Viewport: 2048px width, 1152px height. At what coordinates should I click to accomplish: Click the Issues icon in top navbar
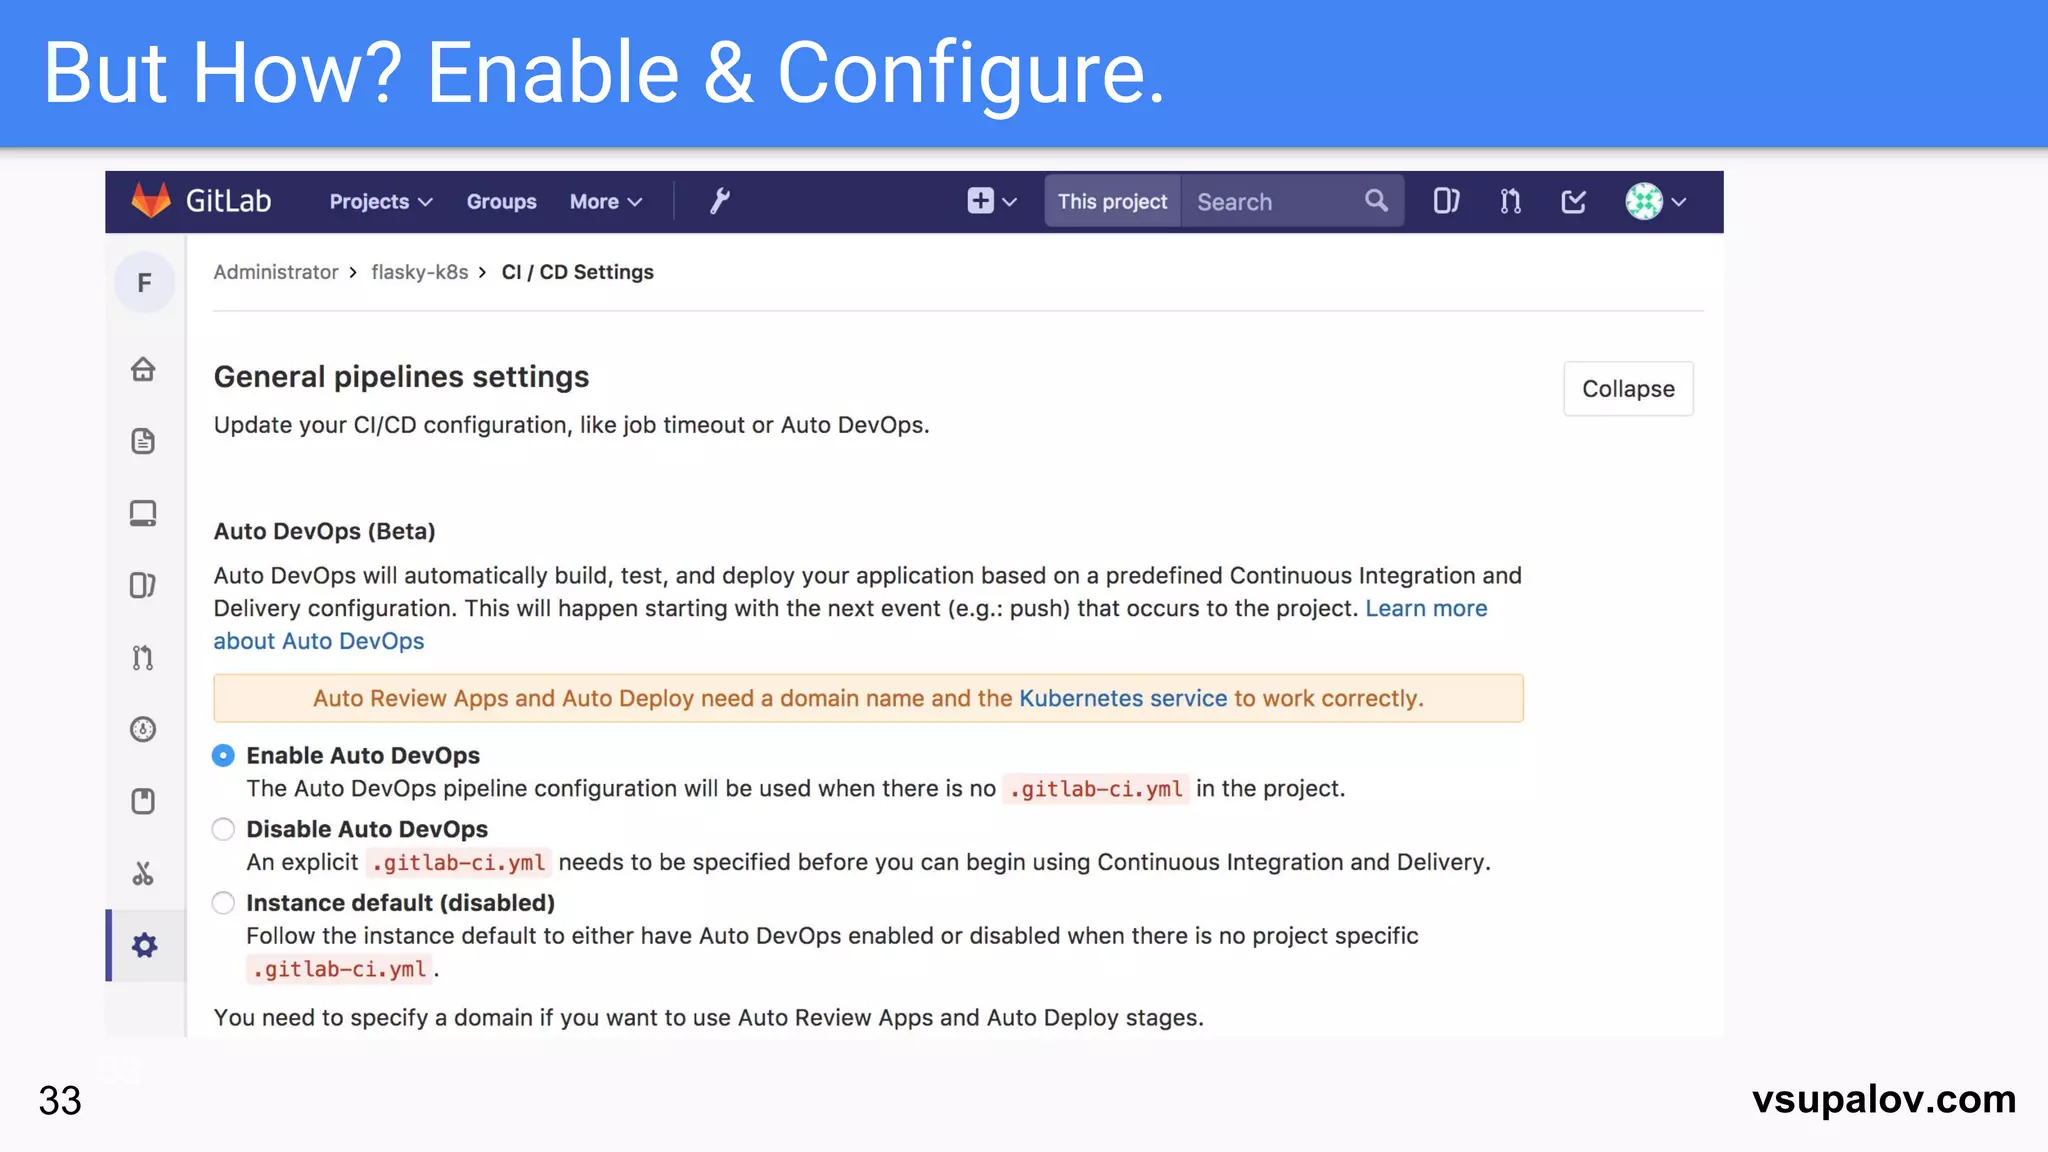pos(1445,201)
